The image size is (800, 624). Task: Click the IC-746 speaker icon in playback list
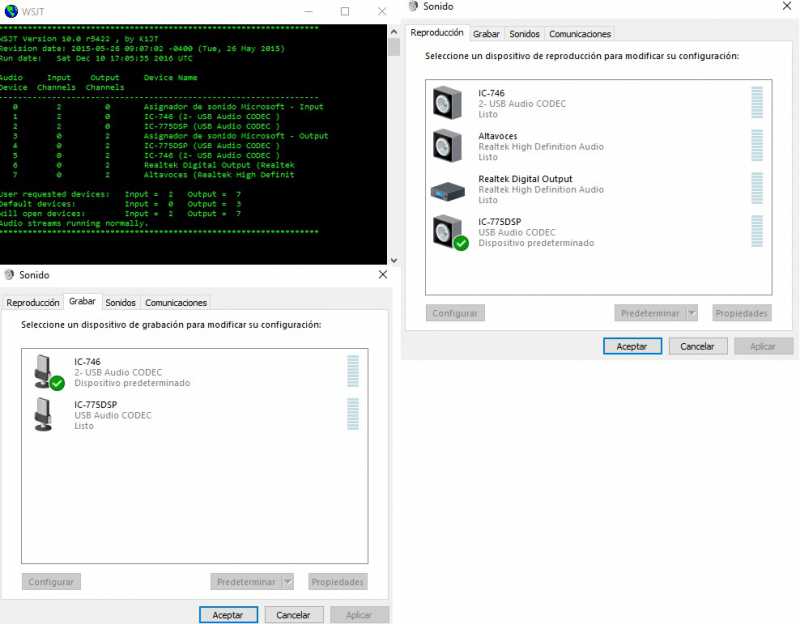click(447, 103)
